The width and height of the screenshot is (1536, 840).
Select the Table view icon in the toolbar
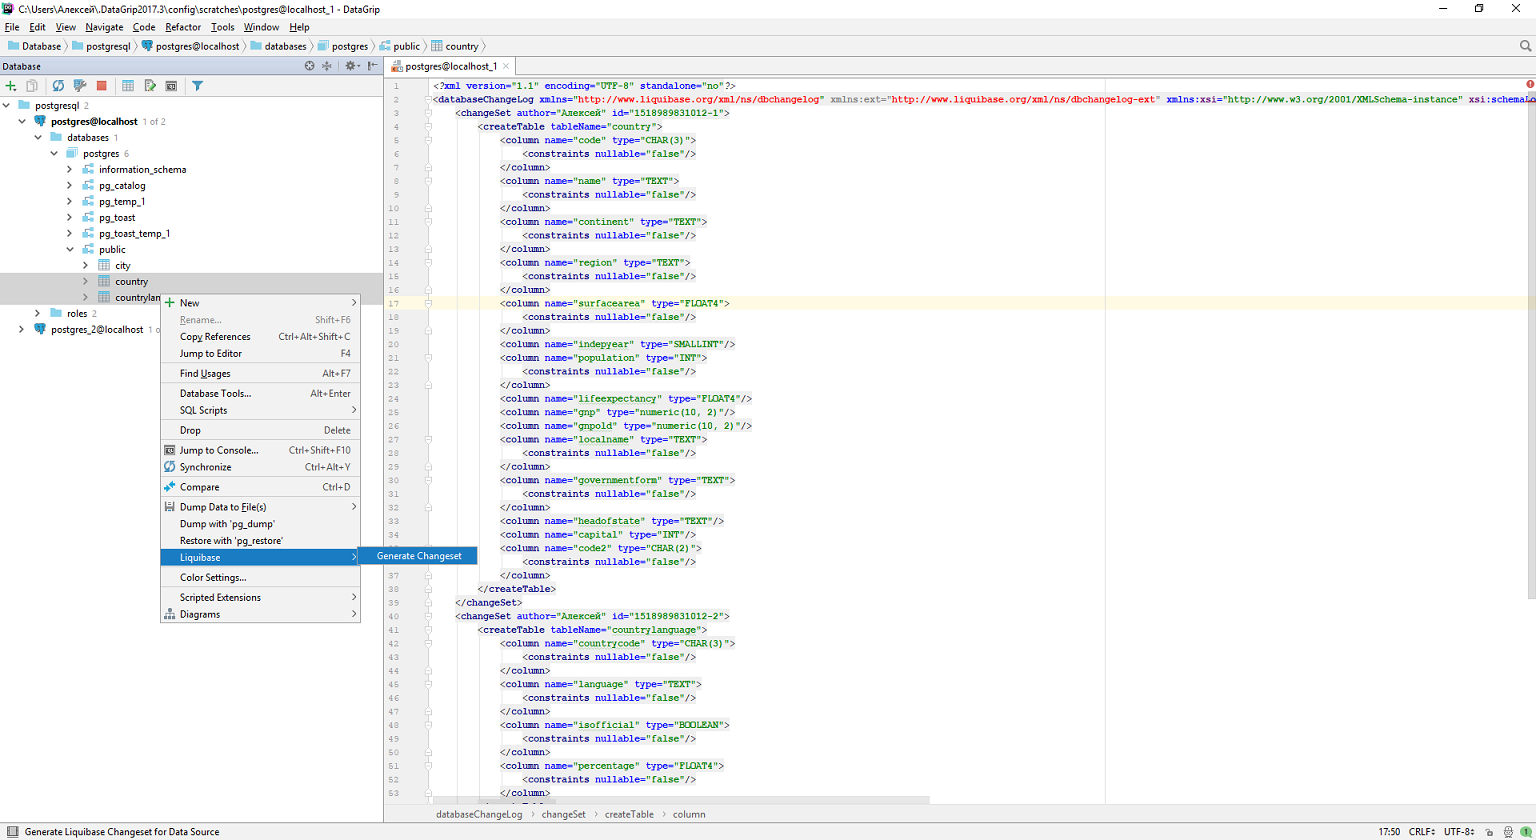[127, 85]
